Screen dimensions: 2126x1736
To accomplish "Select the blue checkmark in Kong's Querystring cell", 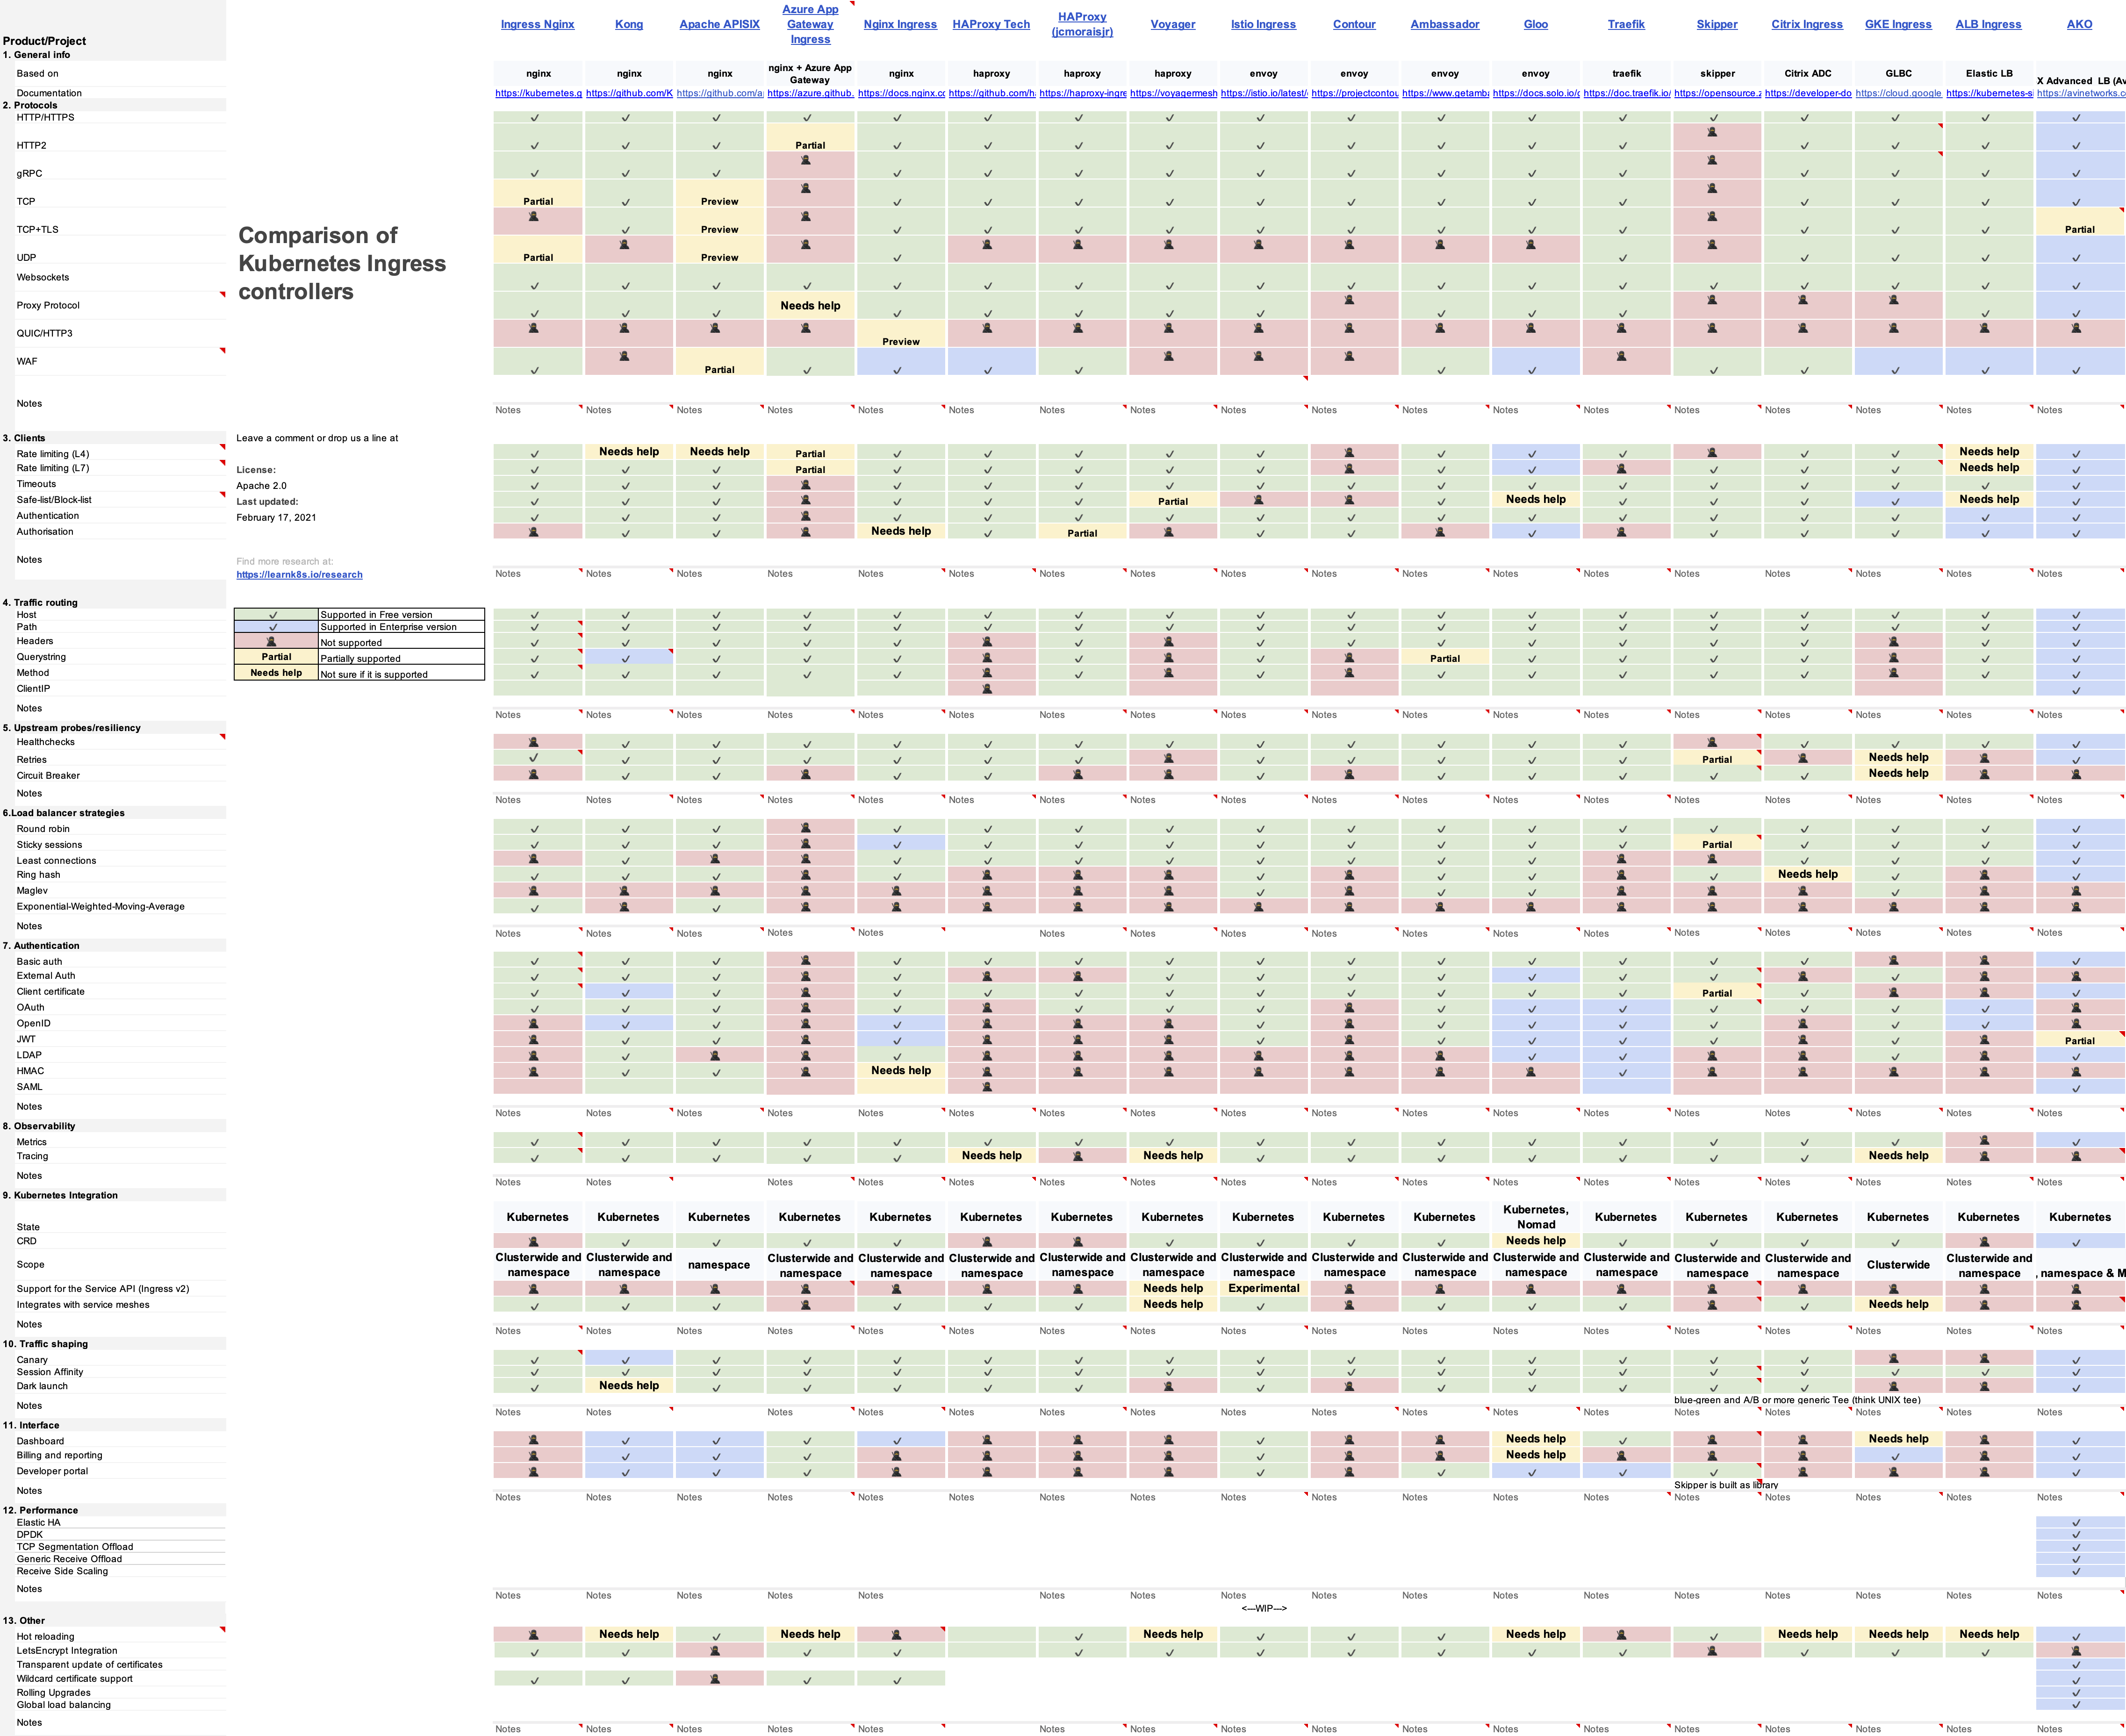I will tap(626, 658).
